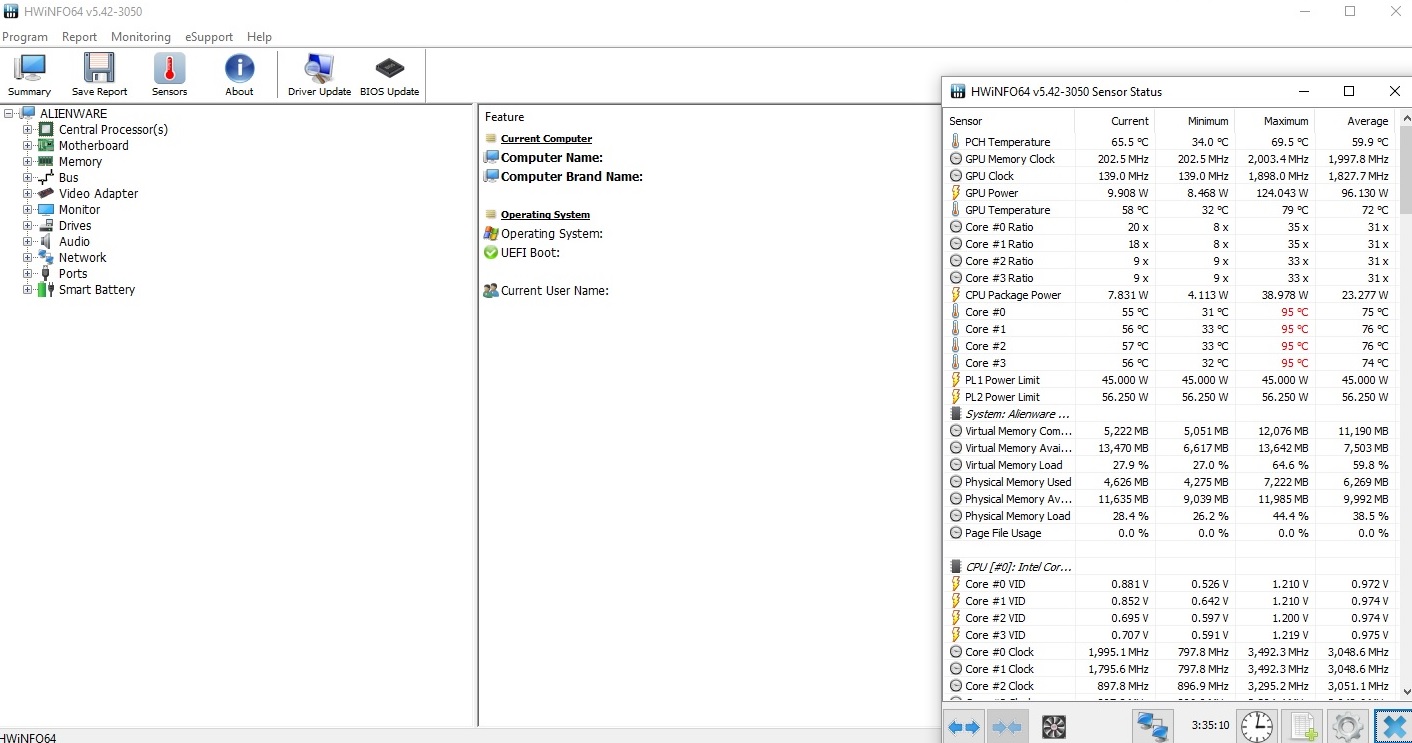Click the Smart Battery icon in tree

tap(46, 289)
